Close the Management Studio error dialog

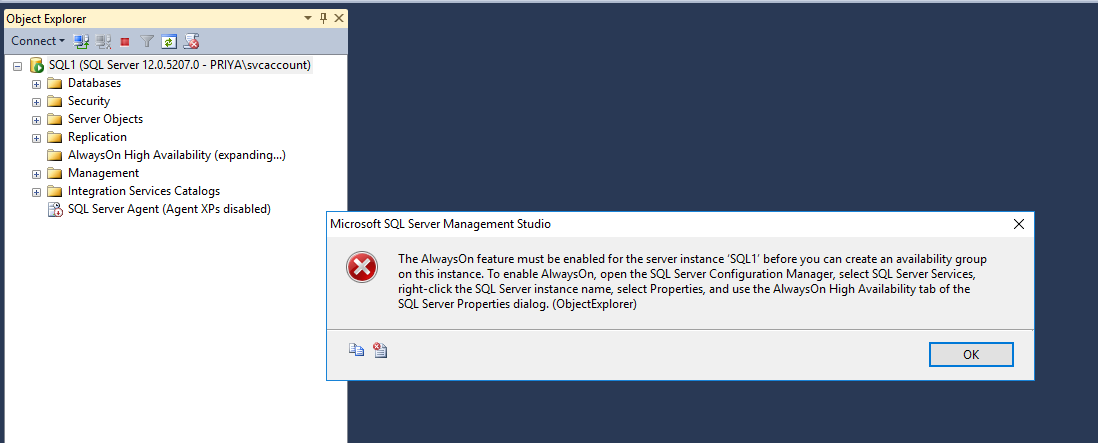1018,224
